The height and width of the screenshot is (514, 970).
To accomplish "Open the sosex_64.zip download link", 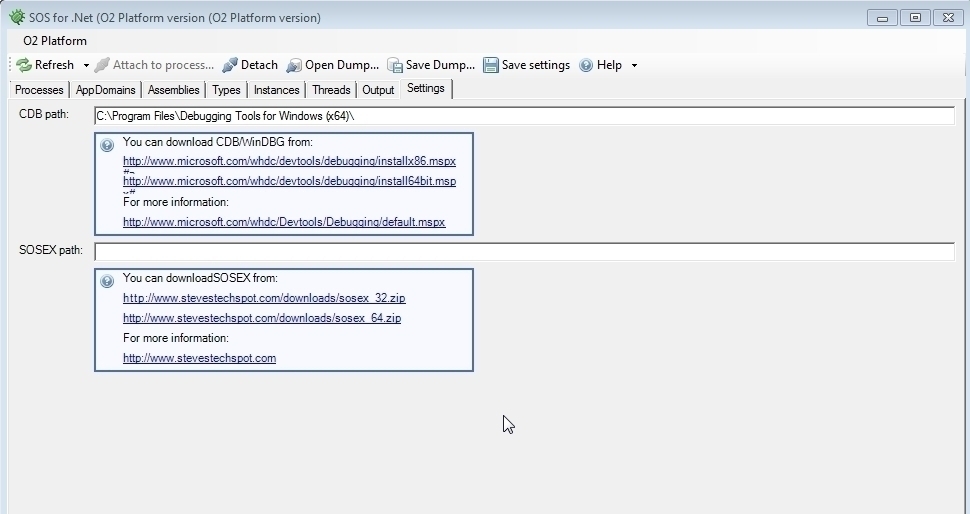I will coord(262,318).
